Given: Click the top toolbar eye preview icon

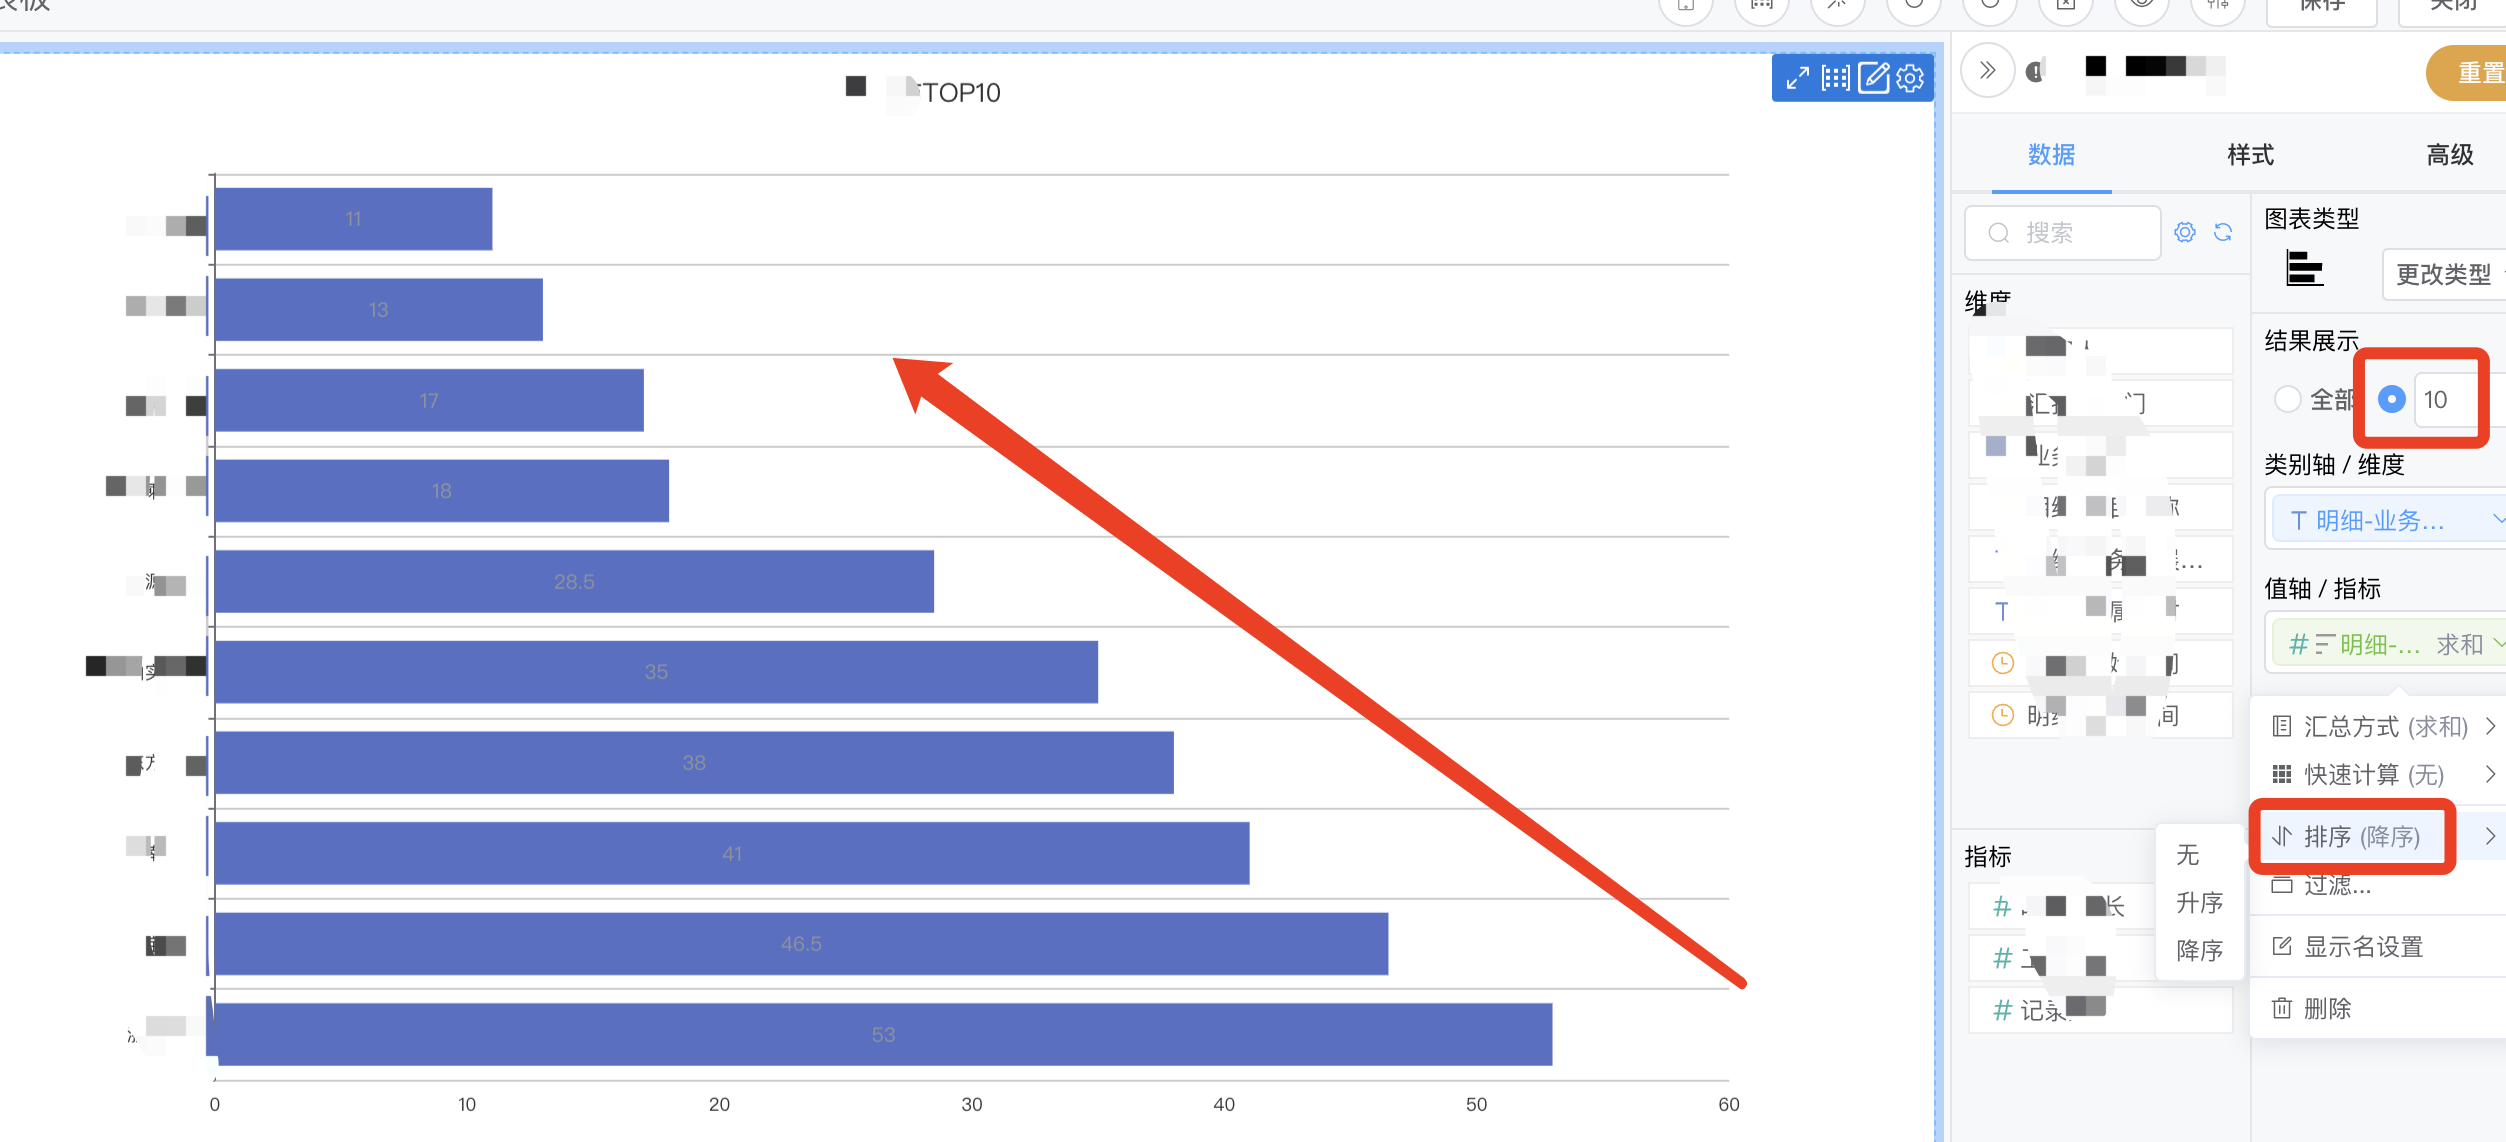Looking at the screenshot, I should click(x=2141, y=5).
